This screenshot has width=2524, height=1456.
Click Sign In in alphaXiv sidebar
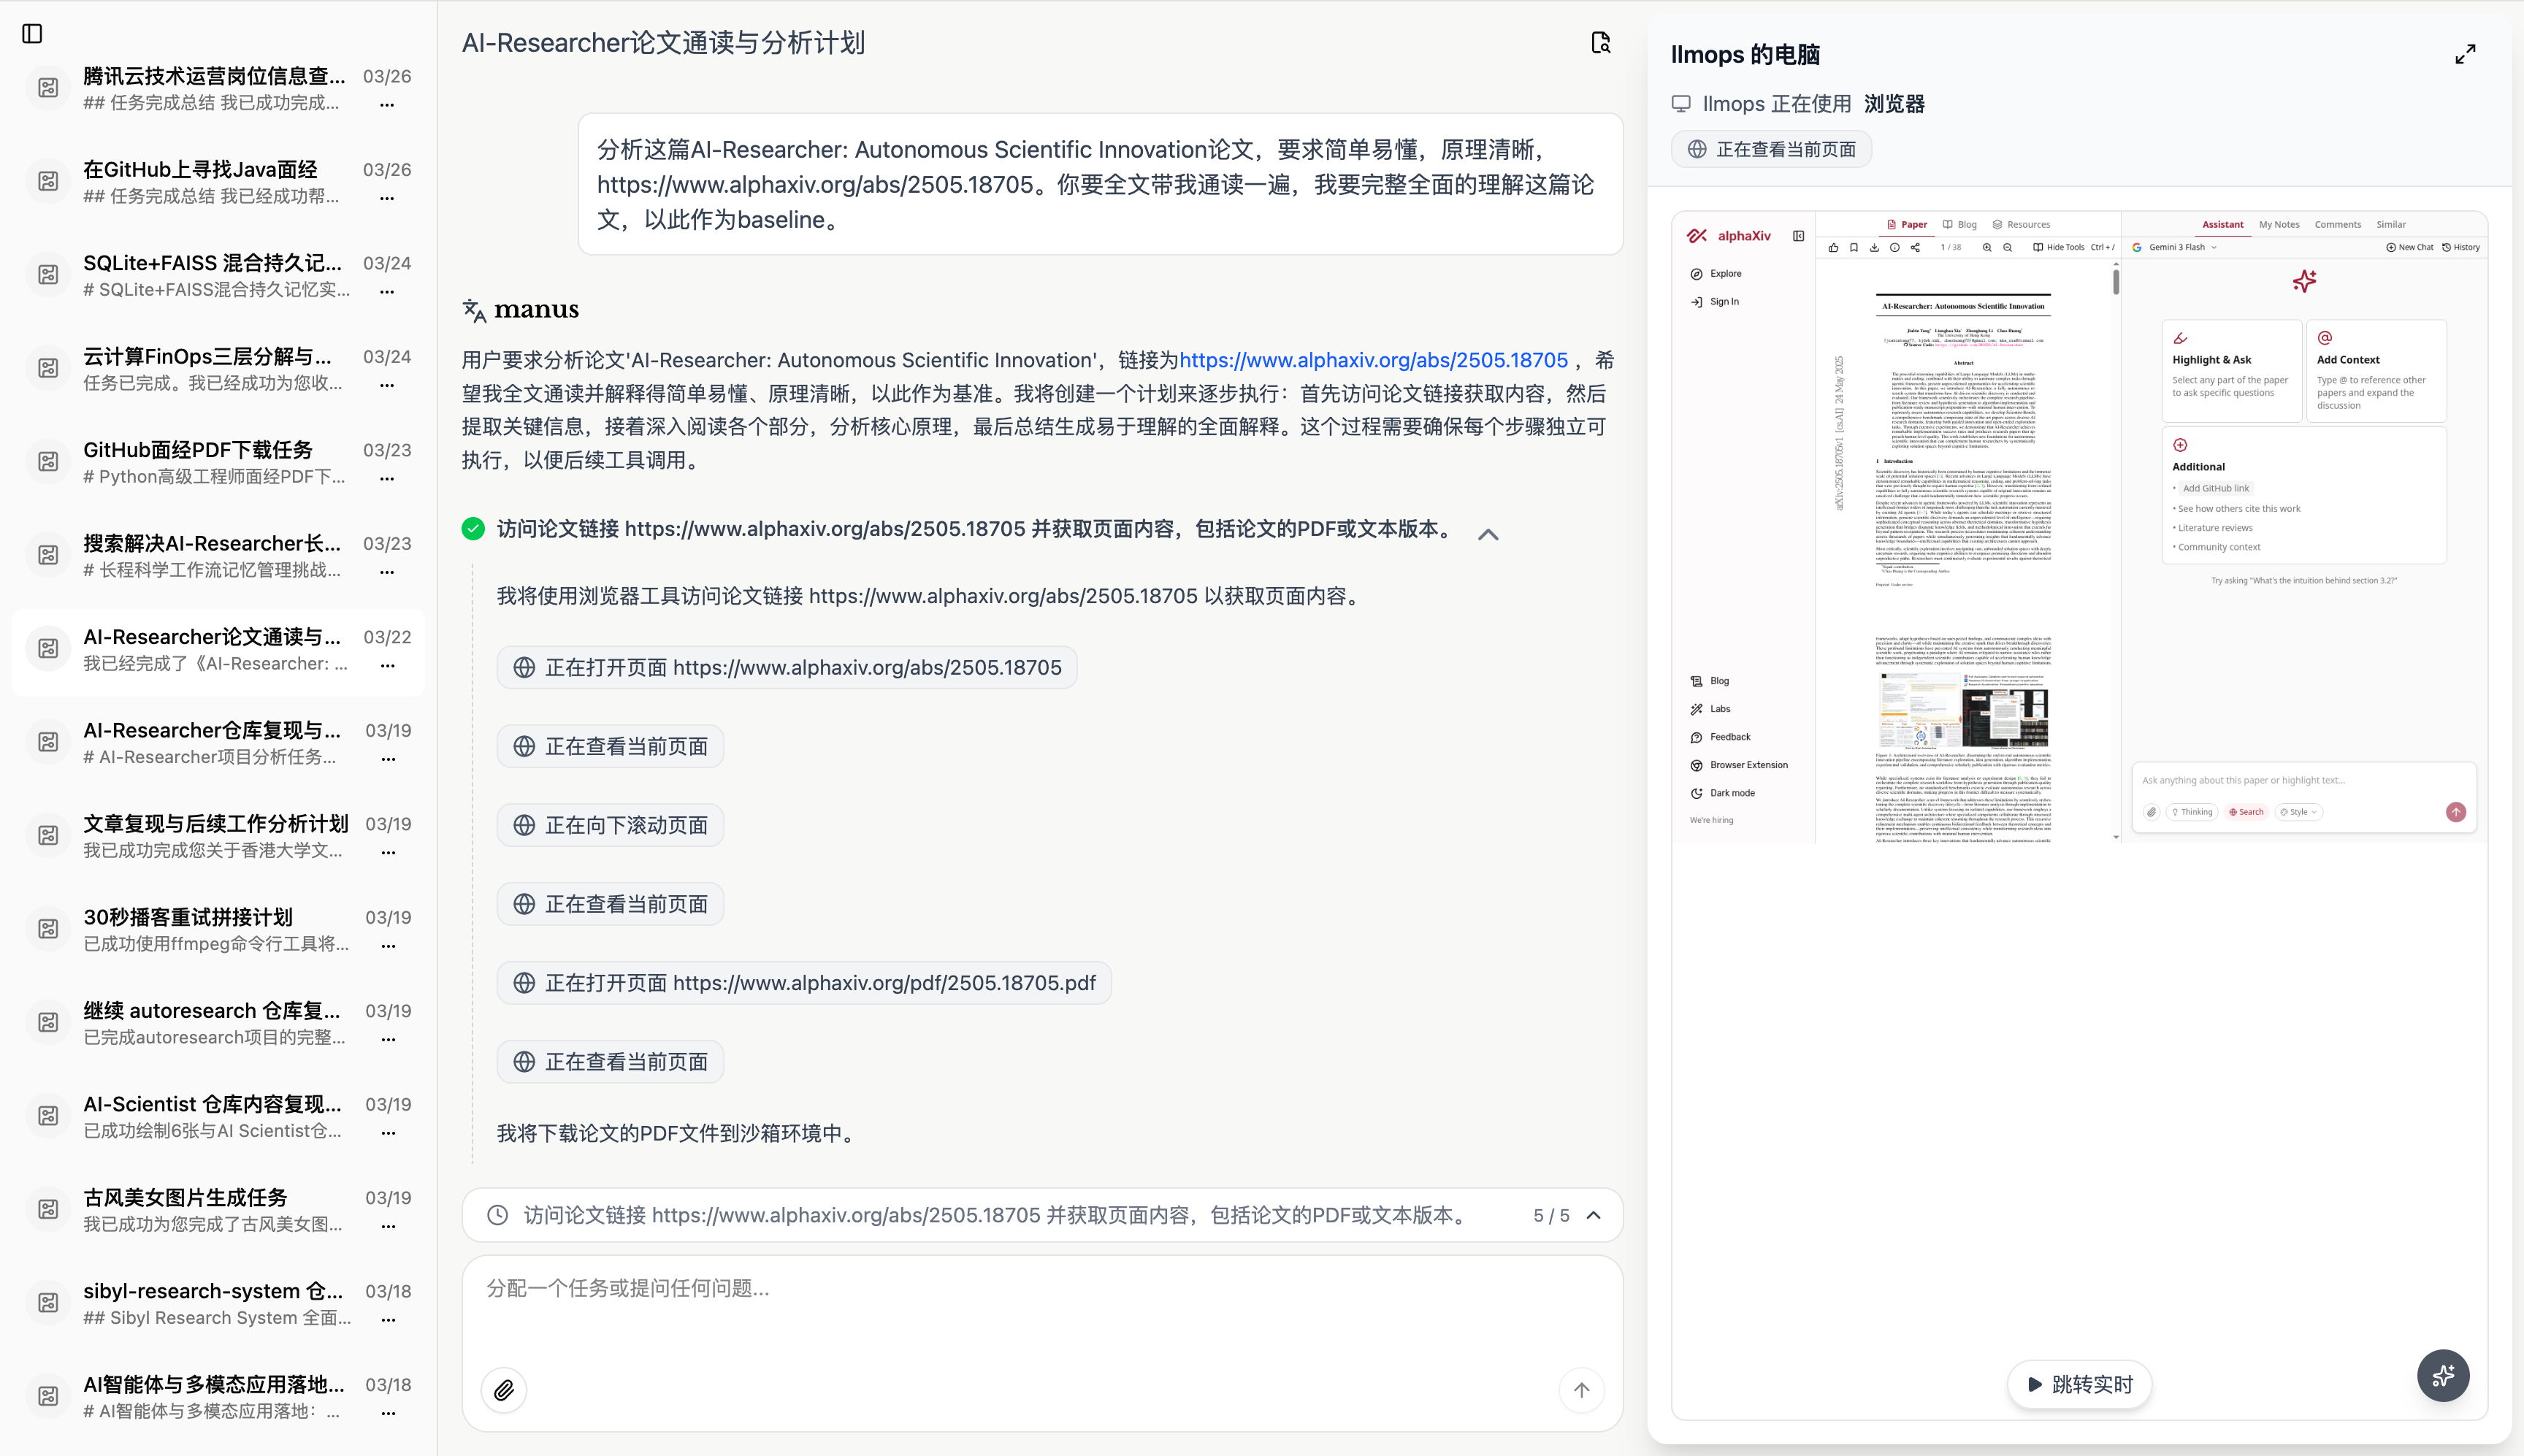click(x=1714, y=302)
